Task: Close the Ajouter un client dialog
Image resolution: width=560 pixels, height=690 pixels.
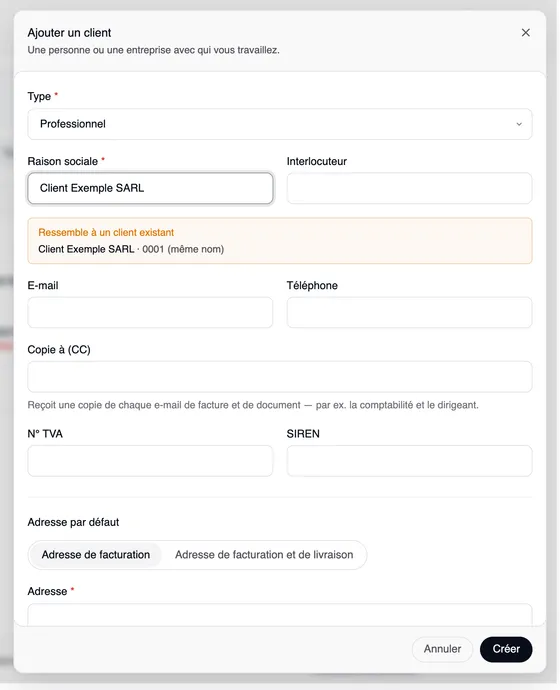Action: click(x=525, y=33)
